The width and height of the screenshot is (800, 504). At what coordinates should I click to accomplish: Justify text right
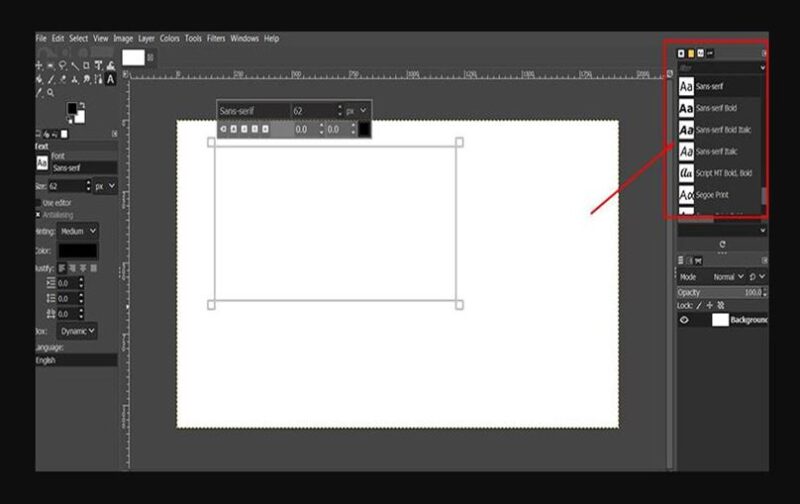coord(72,268)
